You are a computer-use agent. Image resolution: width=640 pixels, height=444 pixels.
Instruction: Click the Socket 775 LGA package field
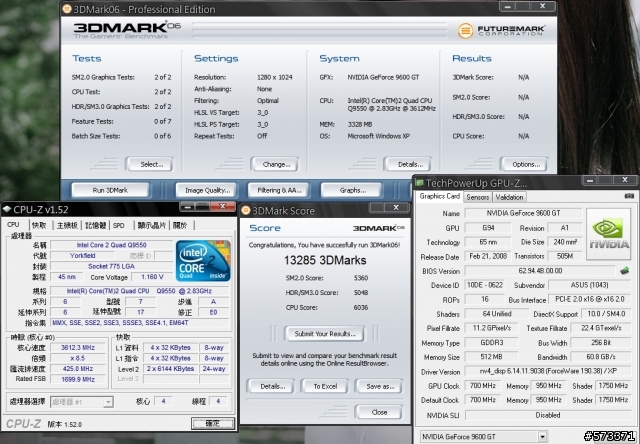[111, 266]
